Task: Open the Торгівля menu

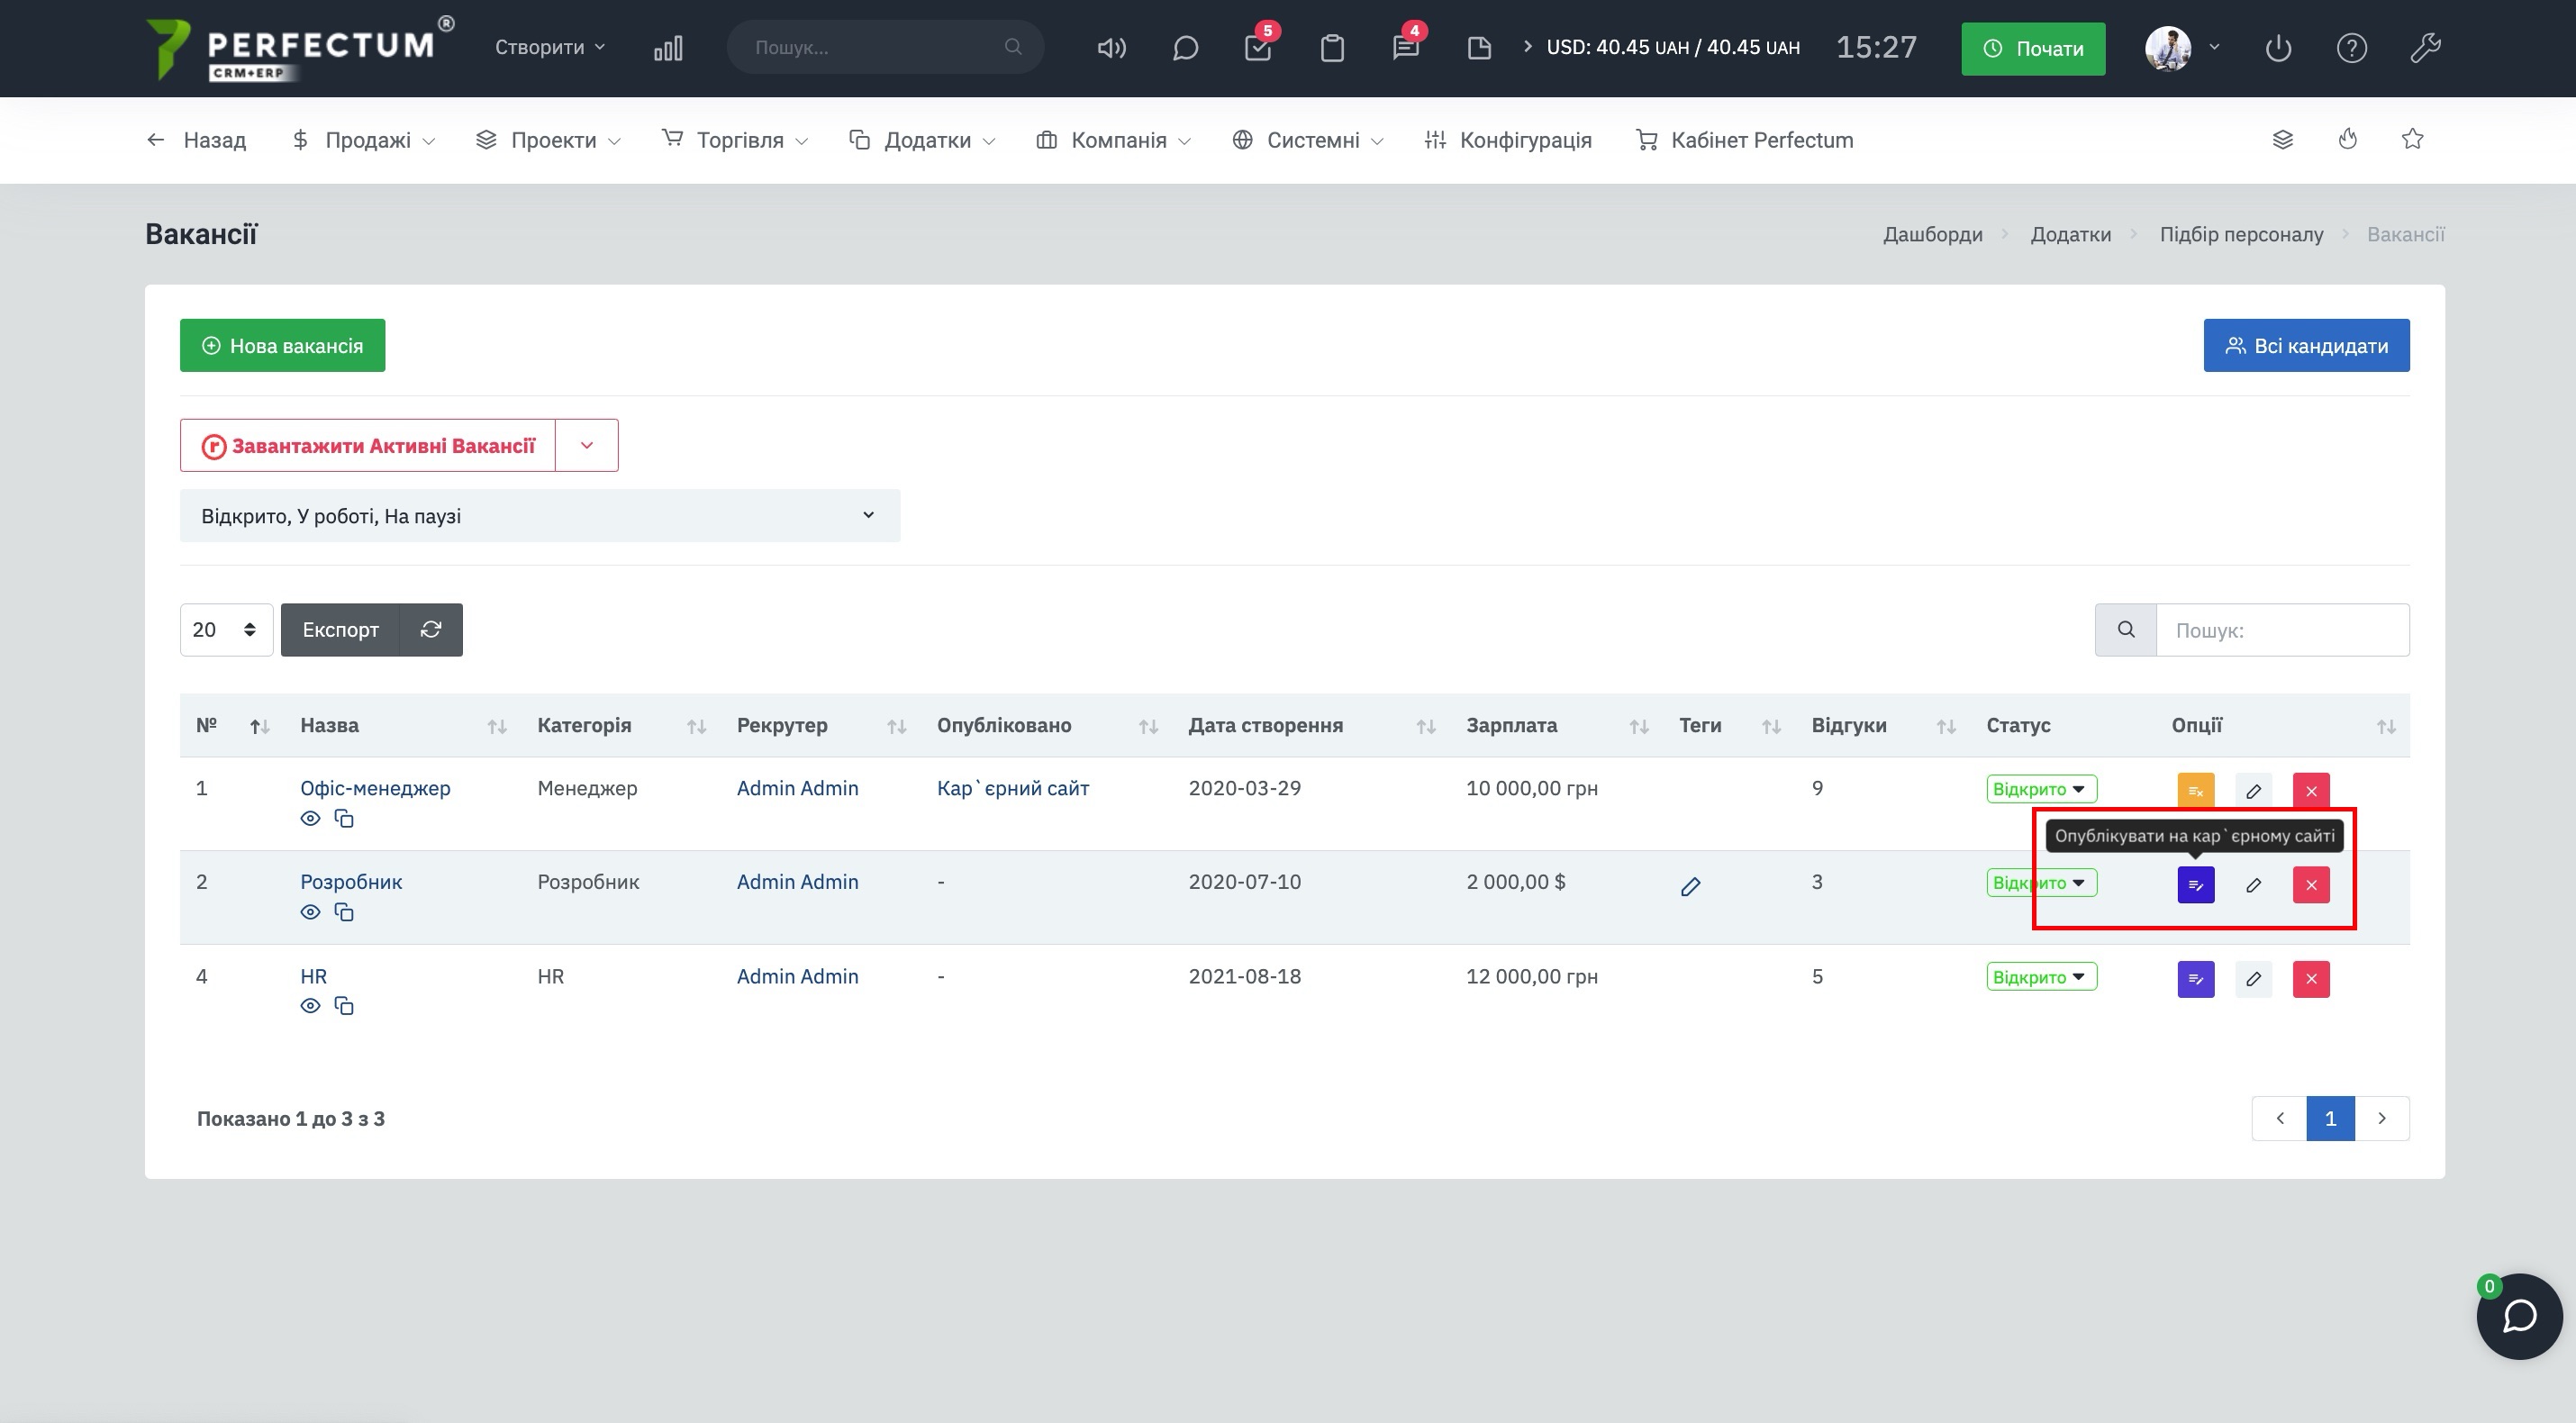Action: pos(735,140)
